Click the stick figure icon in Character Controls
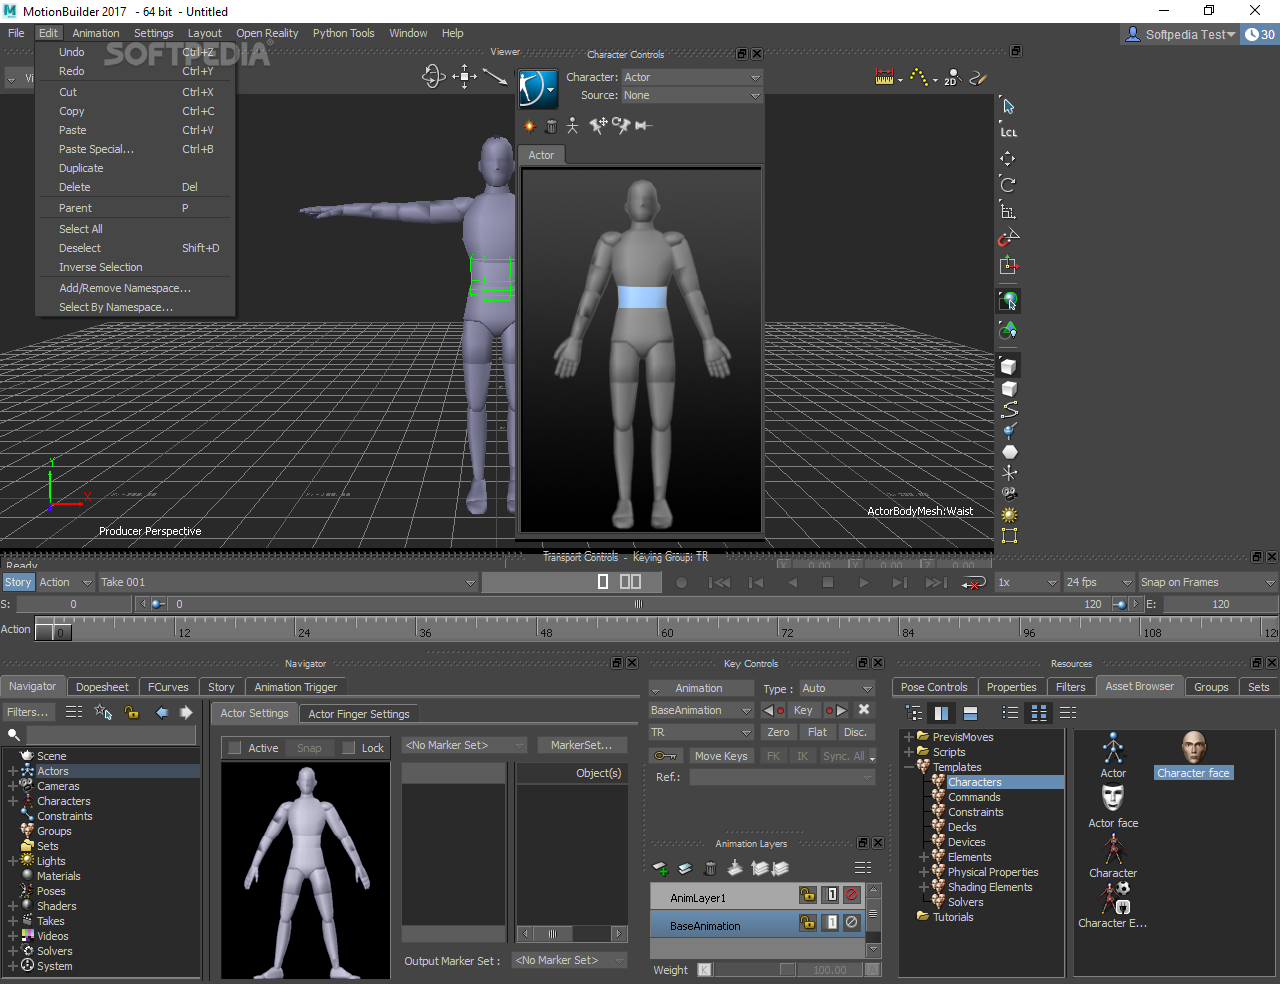 tap(572, 126)
